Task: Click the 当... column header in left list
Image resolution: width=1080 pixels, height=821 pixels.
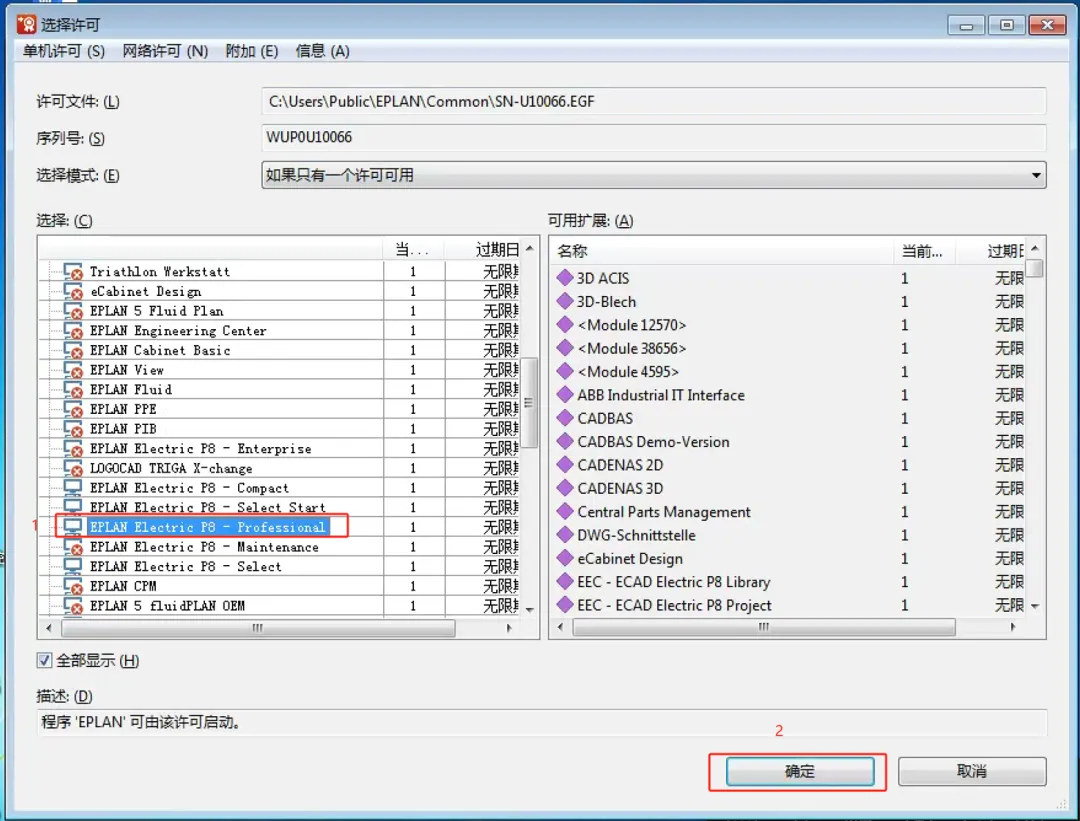Action: click(413, 249)
